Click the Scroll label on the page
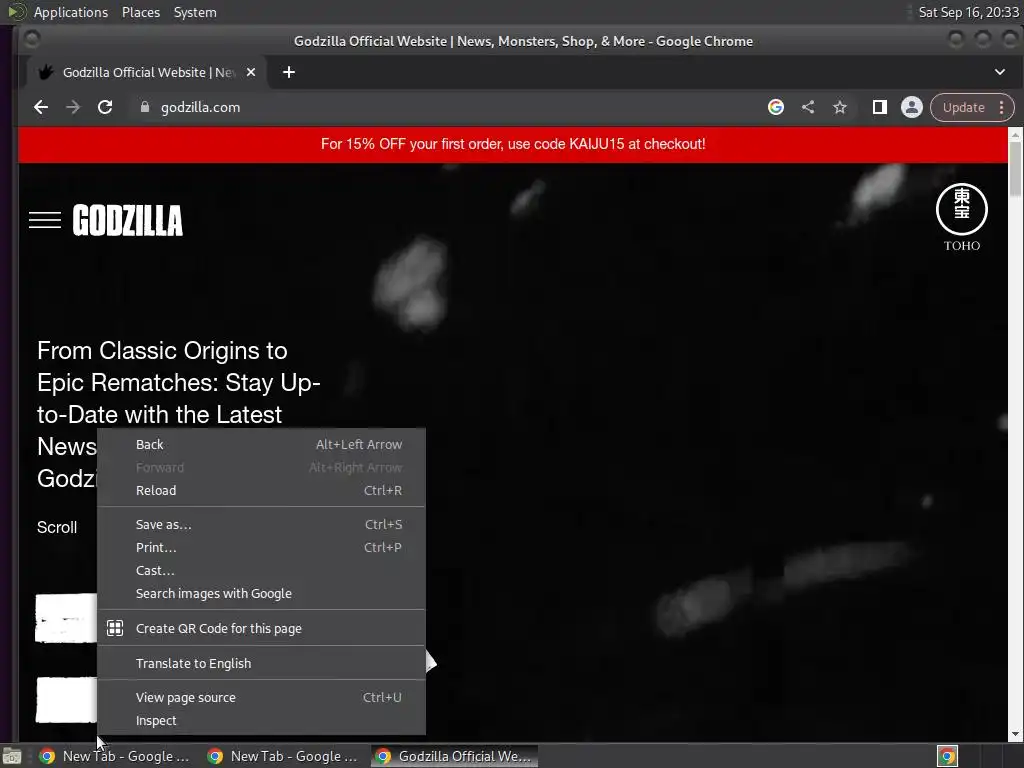Screen dimensions: 1024x768 click(57, 528)
